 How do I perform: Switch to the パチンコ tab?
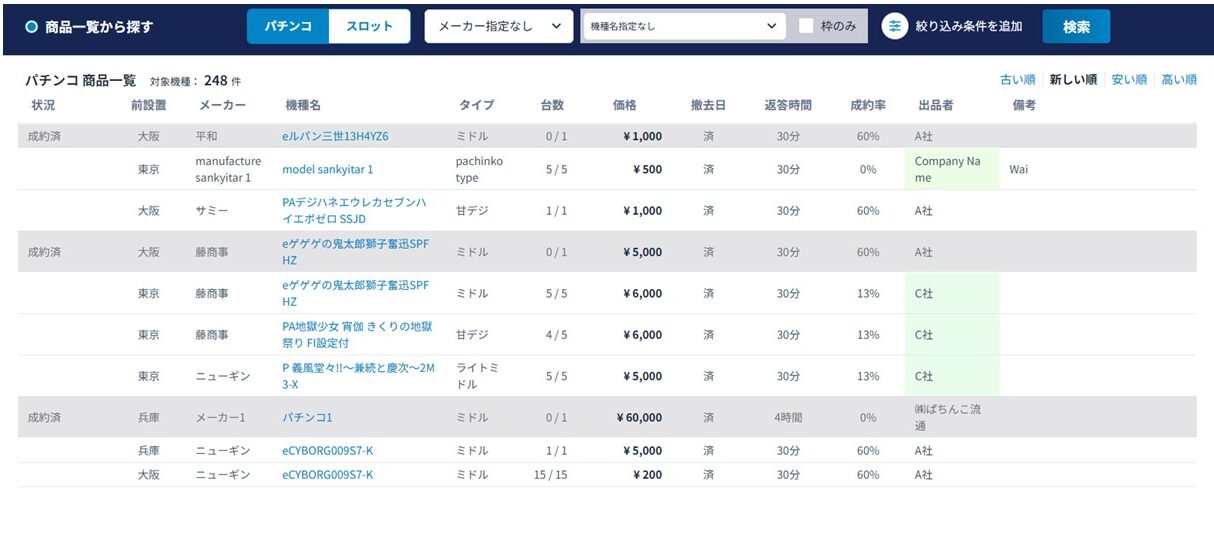(288, 27)
